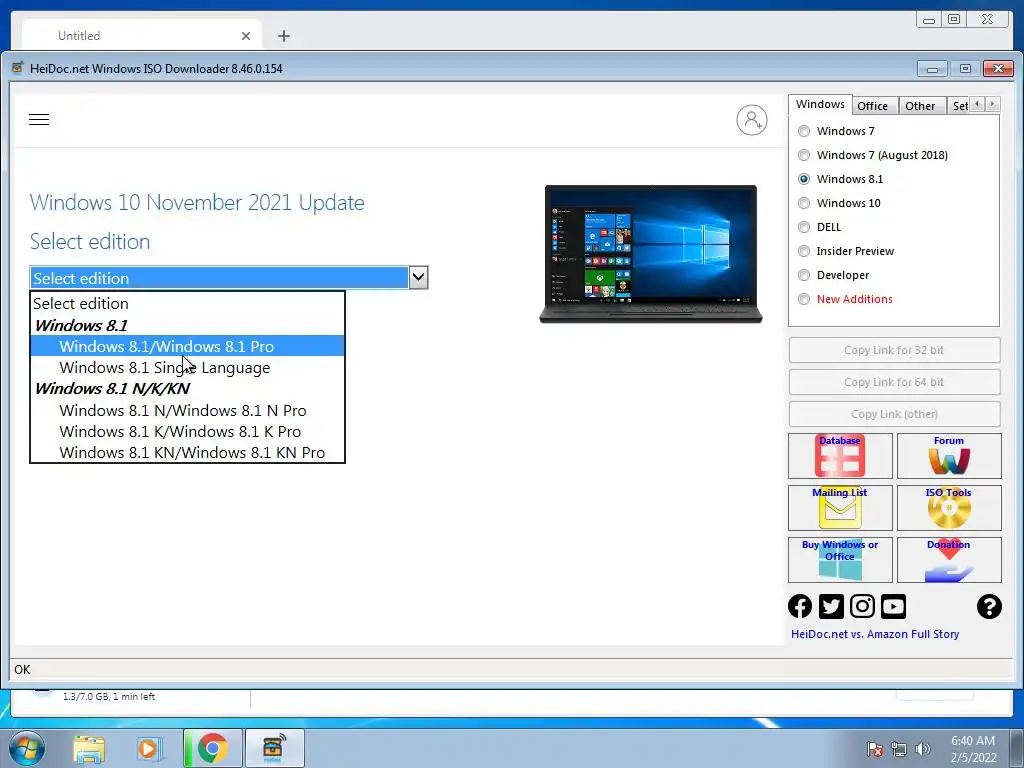Viewport: 1024px width, 768px height.
Task: Open HeiDoc.net vs. Amazon Full Story link
Action: pos(874,634)
